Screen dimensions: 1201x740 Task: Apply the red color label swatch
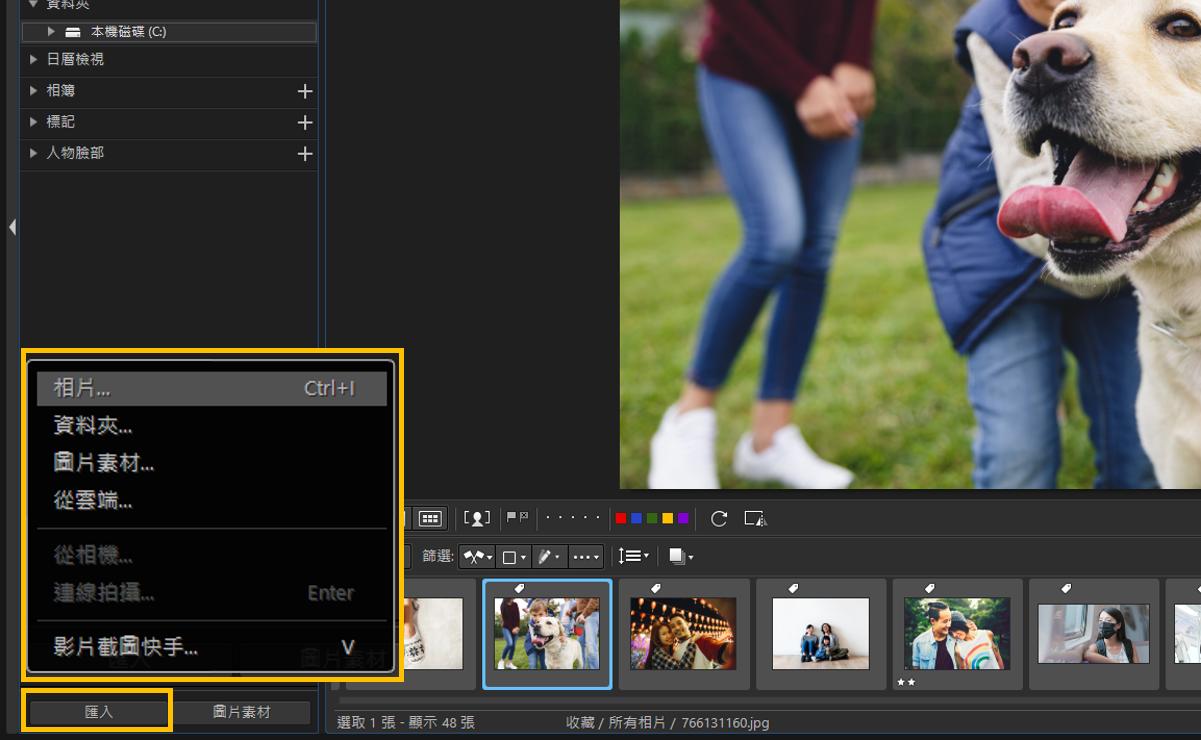coord(621,518)
